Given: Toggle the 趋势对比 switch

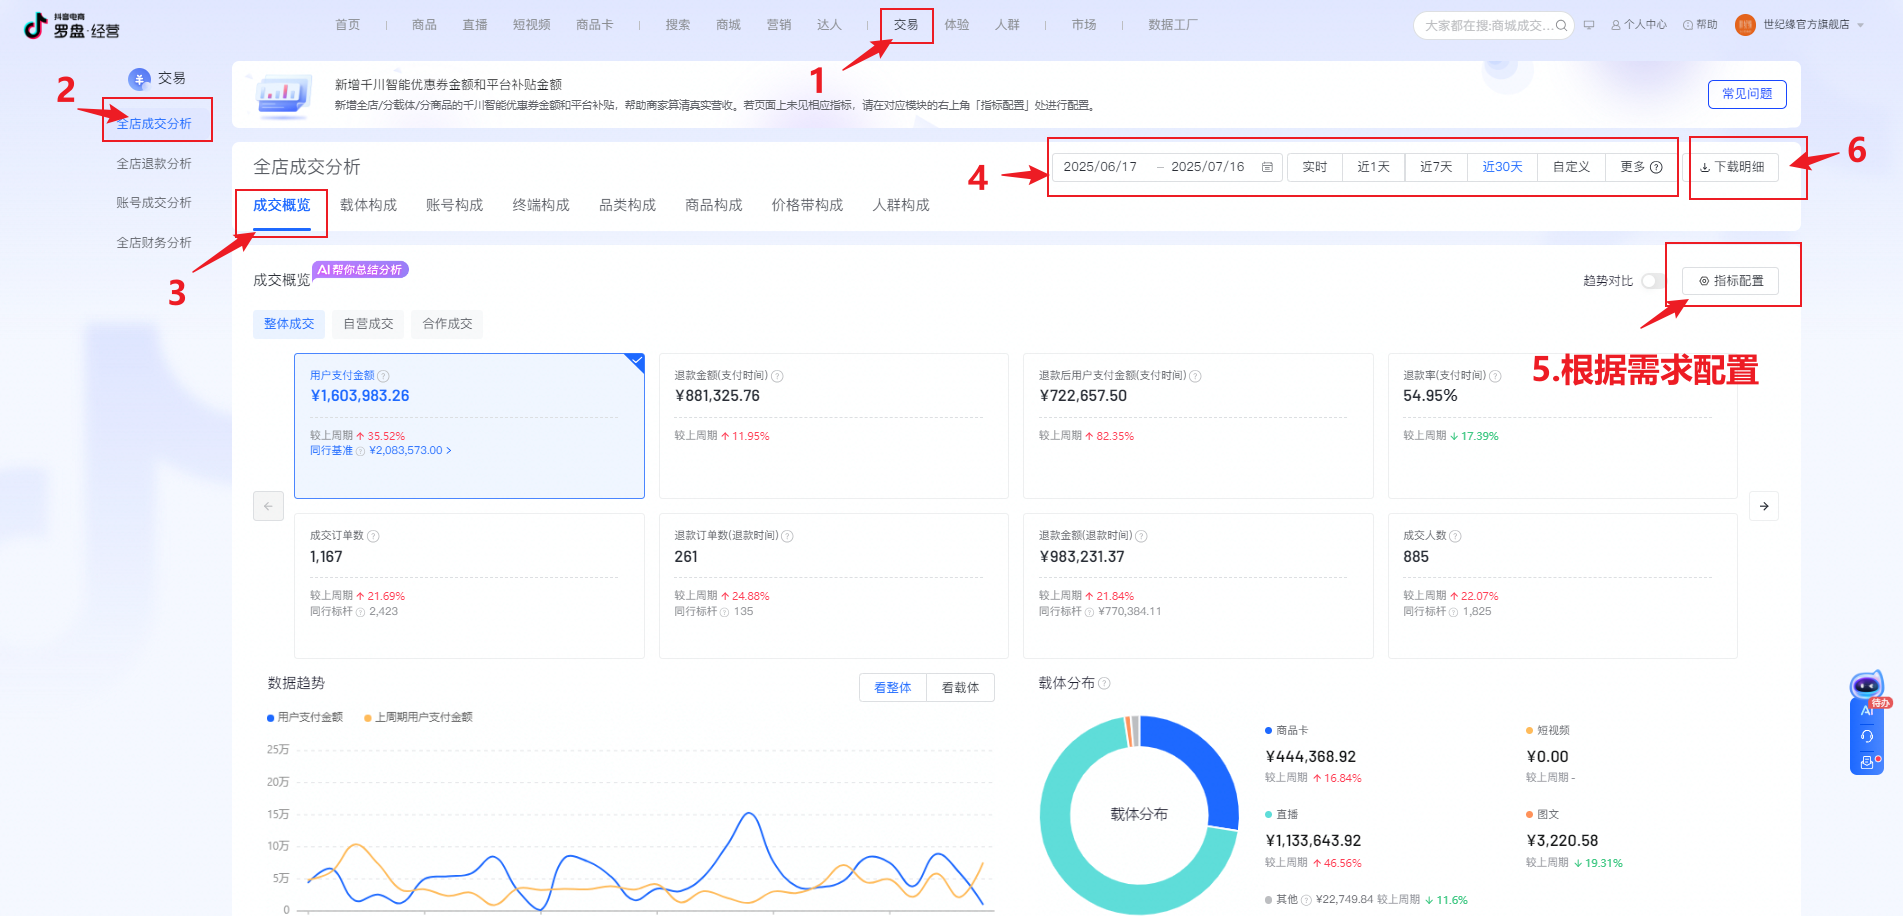Looking at the screenshot, I should pos(1654,281).
